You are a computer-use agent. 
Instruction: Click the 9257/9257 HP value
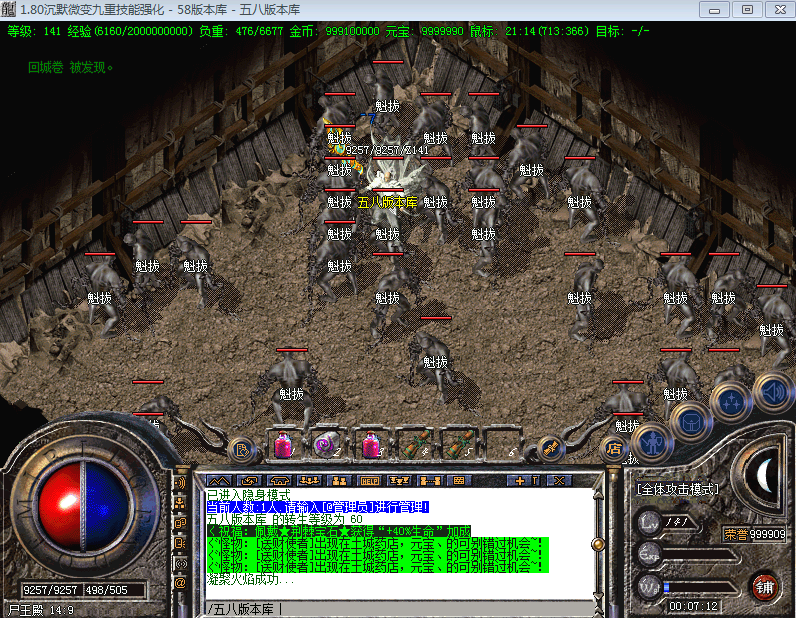pyautogui.click(x=50, y=590)
